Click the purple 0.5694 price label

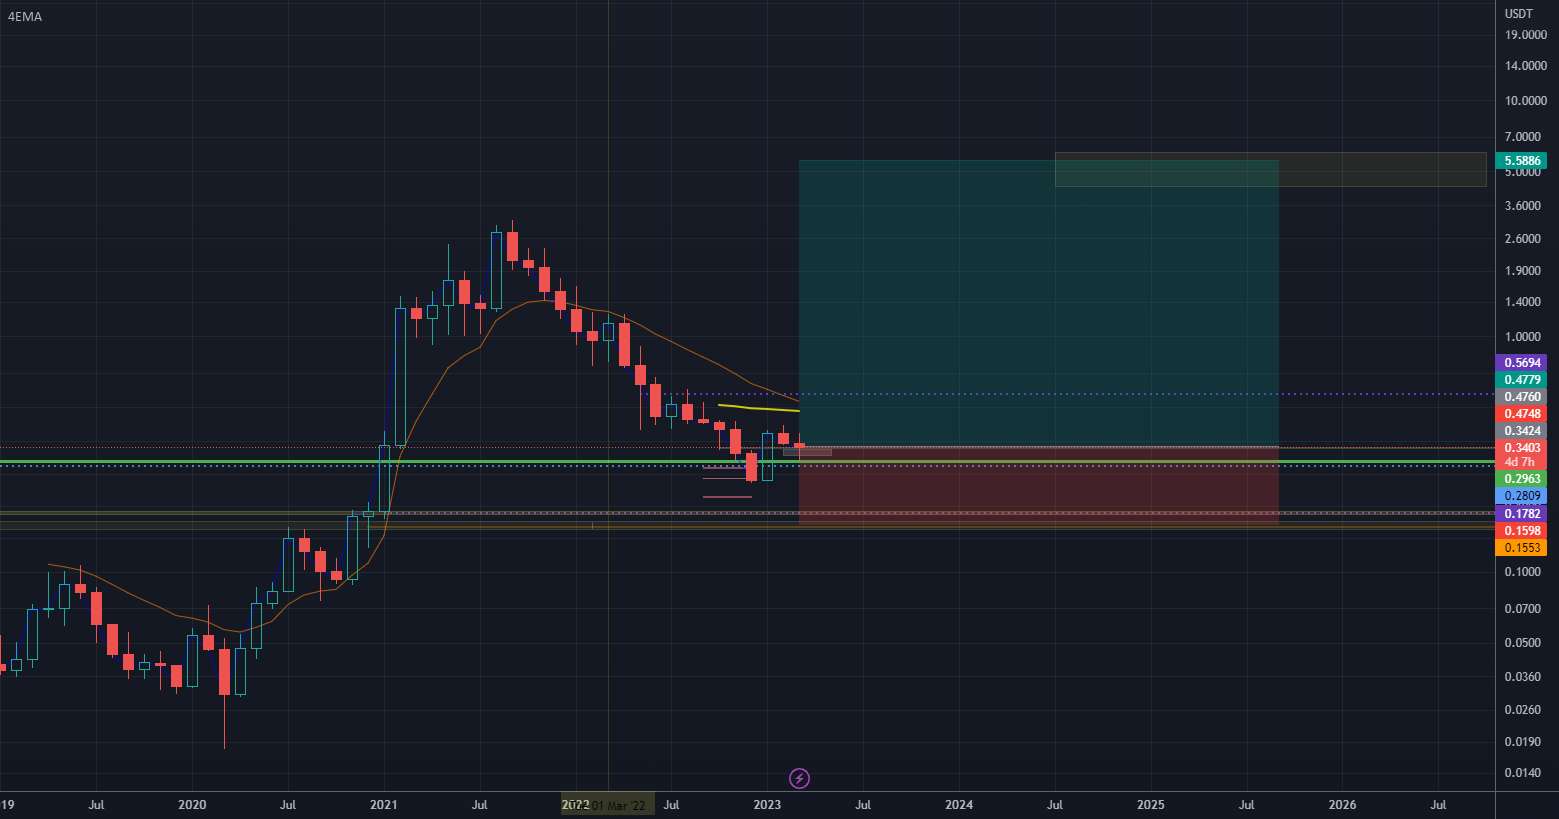coord(1520,363)
